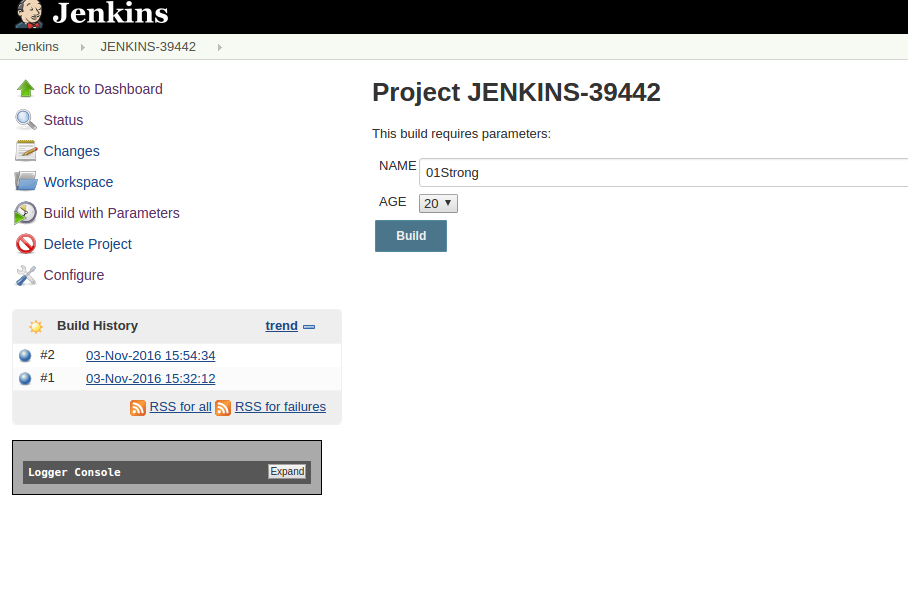
Task: Open breadcrumb arrow after JENKINS-39442
Action: click(219, 47)
